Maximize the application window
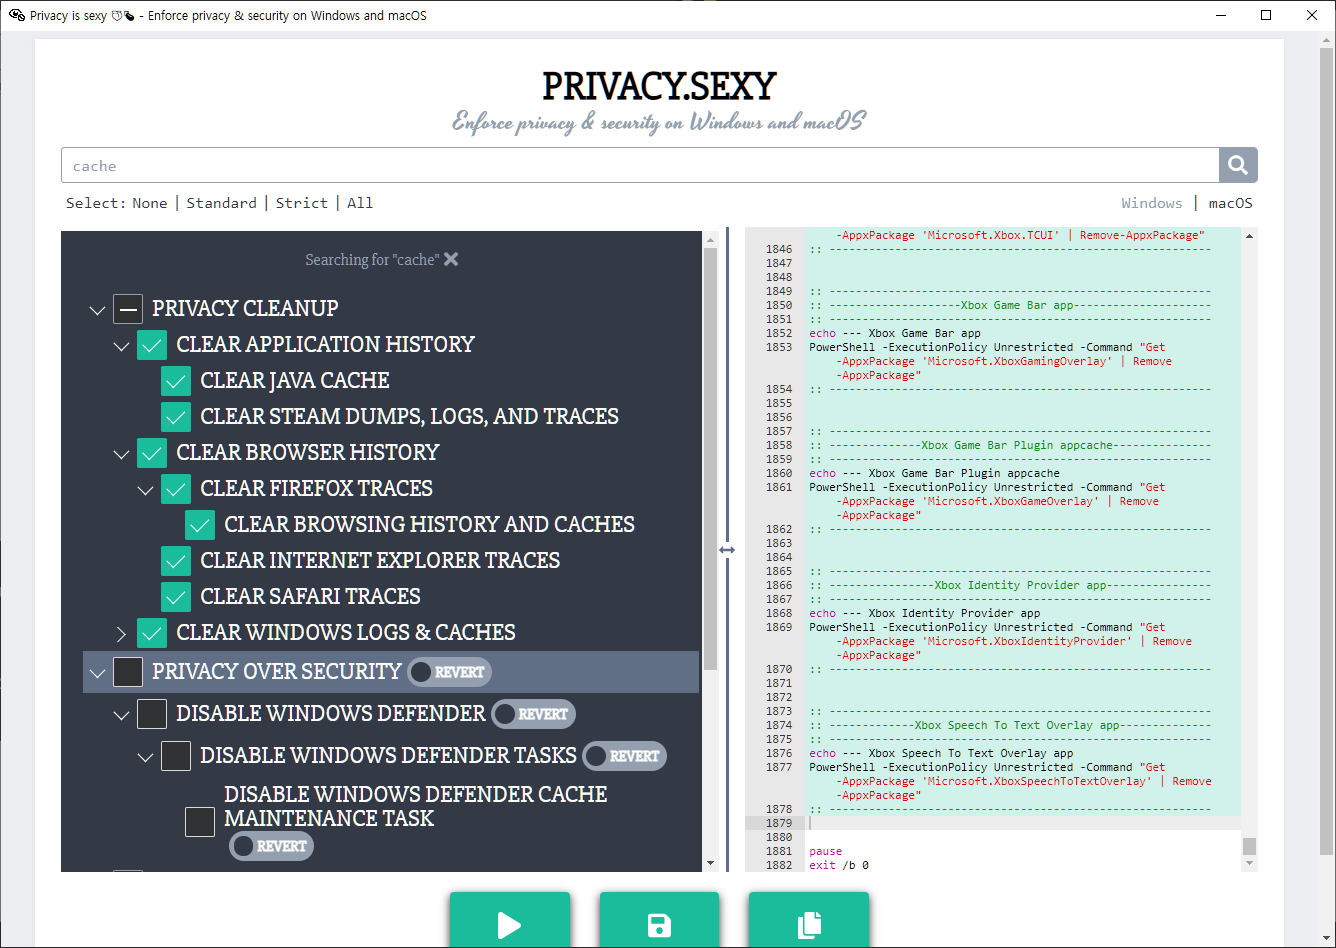 (x=1266, y=15)
